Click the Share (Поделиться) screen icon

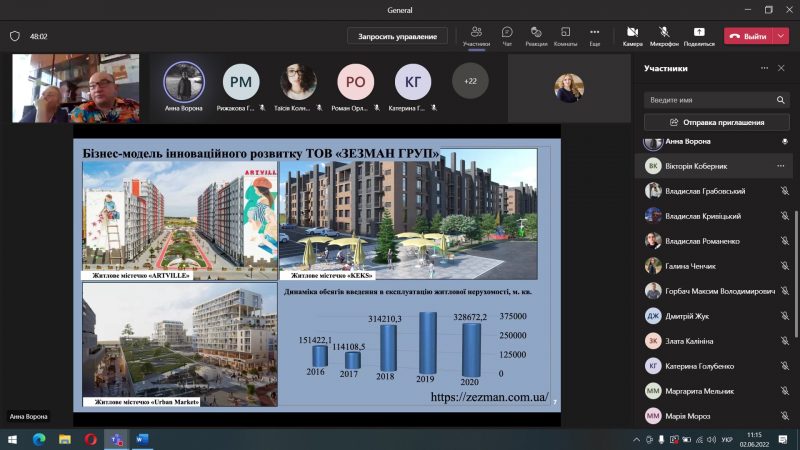coord(699,36)
